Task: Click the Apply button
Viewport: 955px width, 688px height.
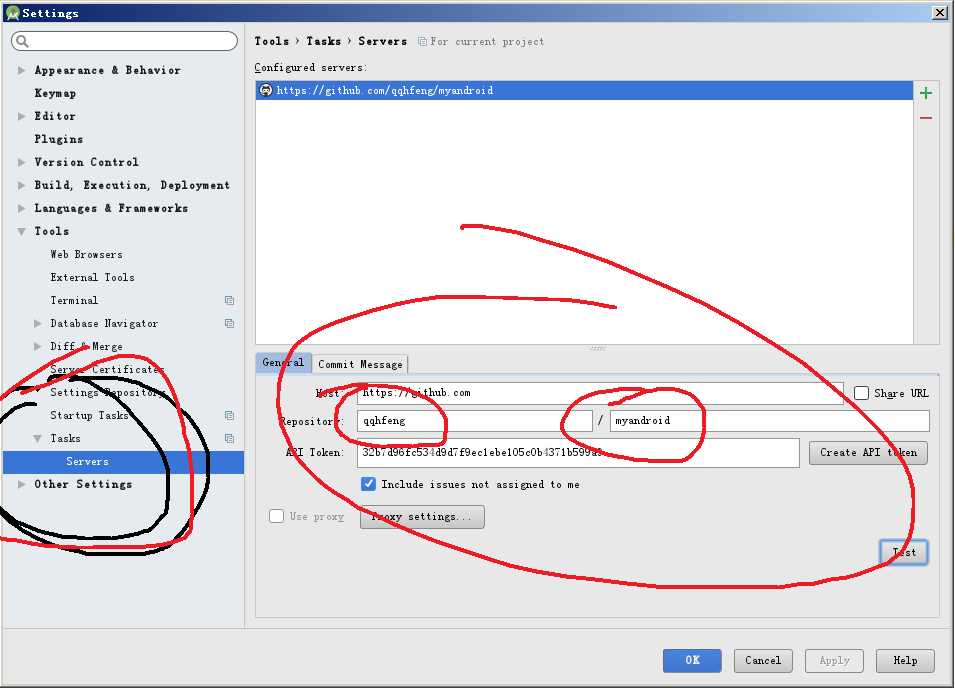Action: click(x=834, y=660)
